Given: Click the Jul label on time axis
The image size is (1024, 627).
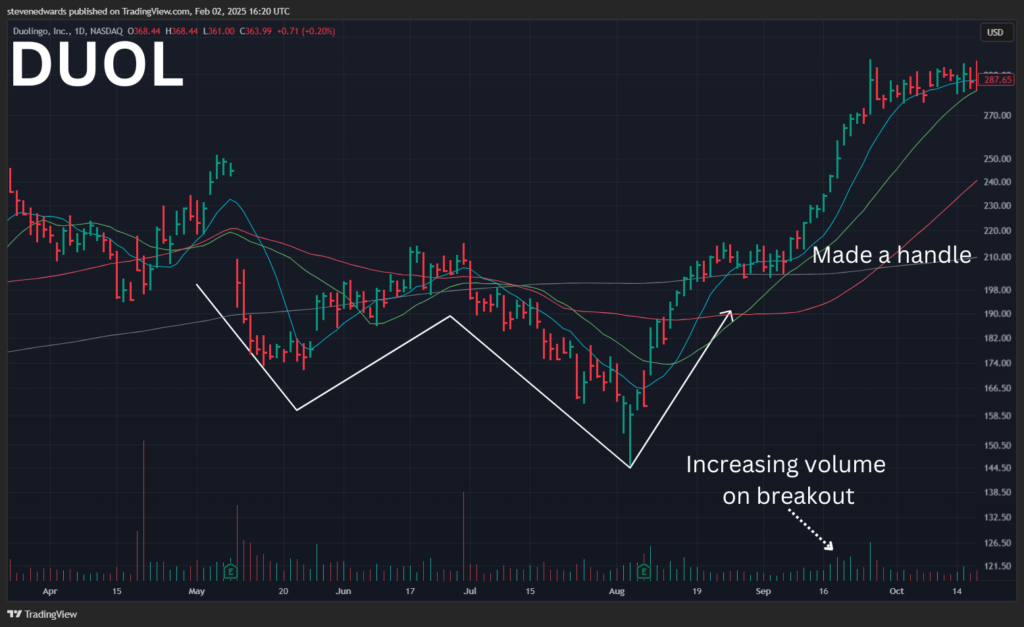Looking at the screenshot, I should click(470, 591).
